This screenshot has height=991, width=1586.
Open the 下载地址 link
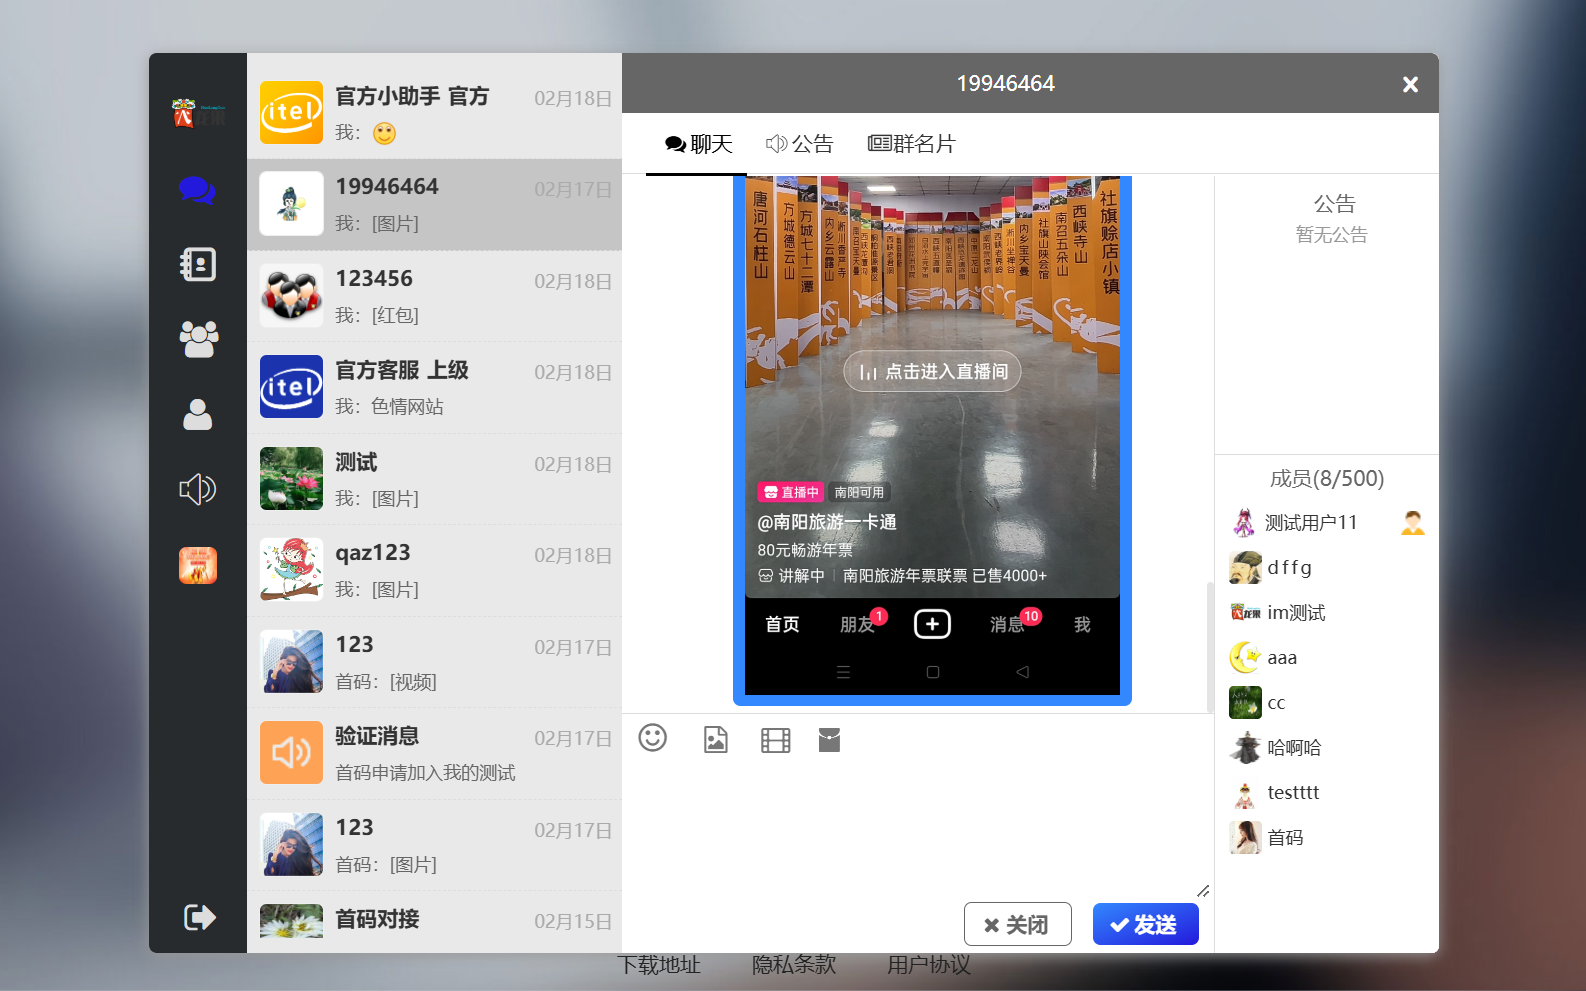point(659,965)
